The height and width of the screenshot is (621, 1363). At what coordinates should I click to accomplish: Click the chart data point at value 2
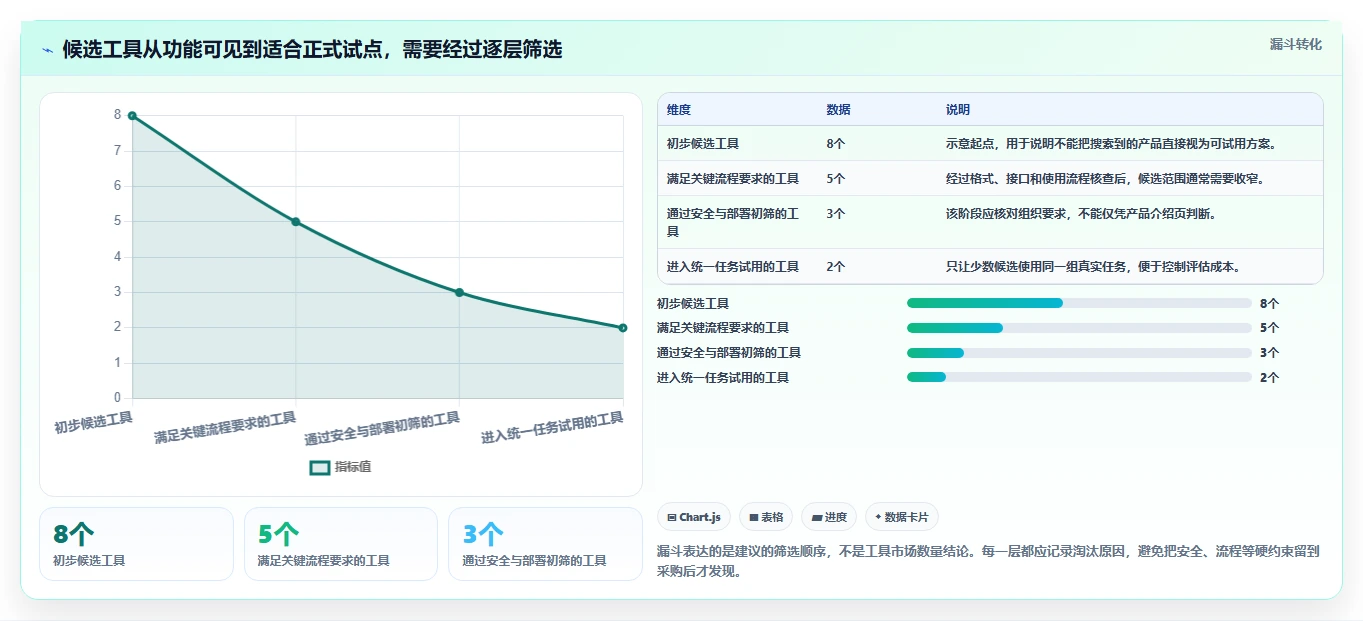pos(623,328)
